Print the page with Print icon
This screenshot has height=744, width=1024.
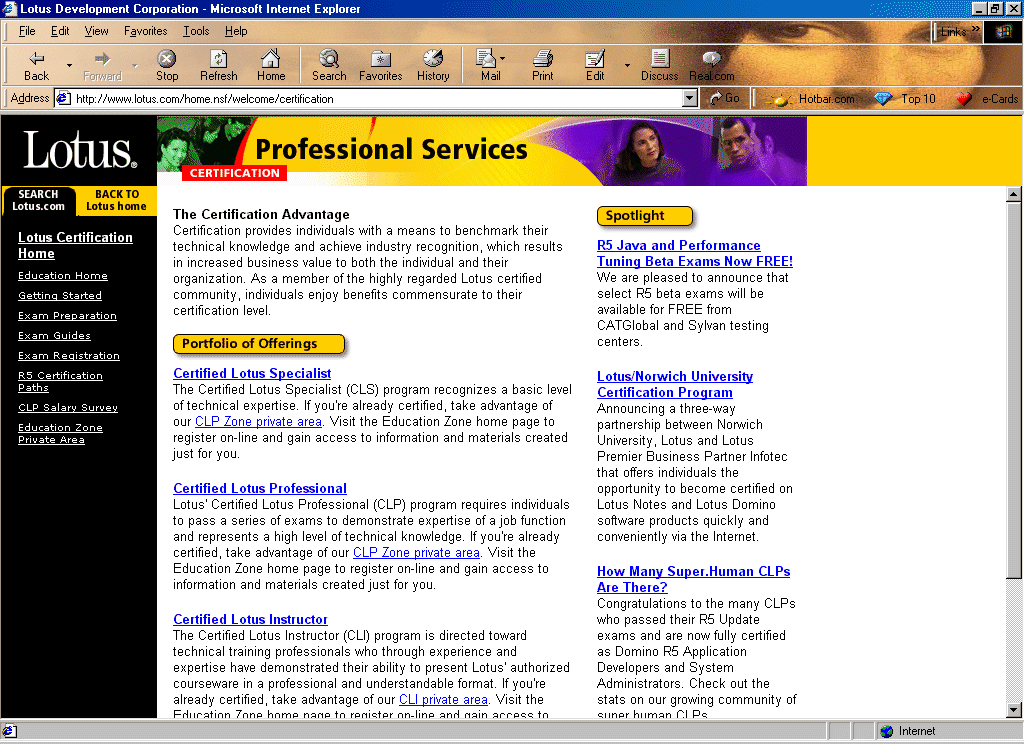543,59
